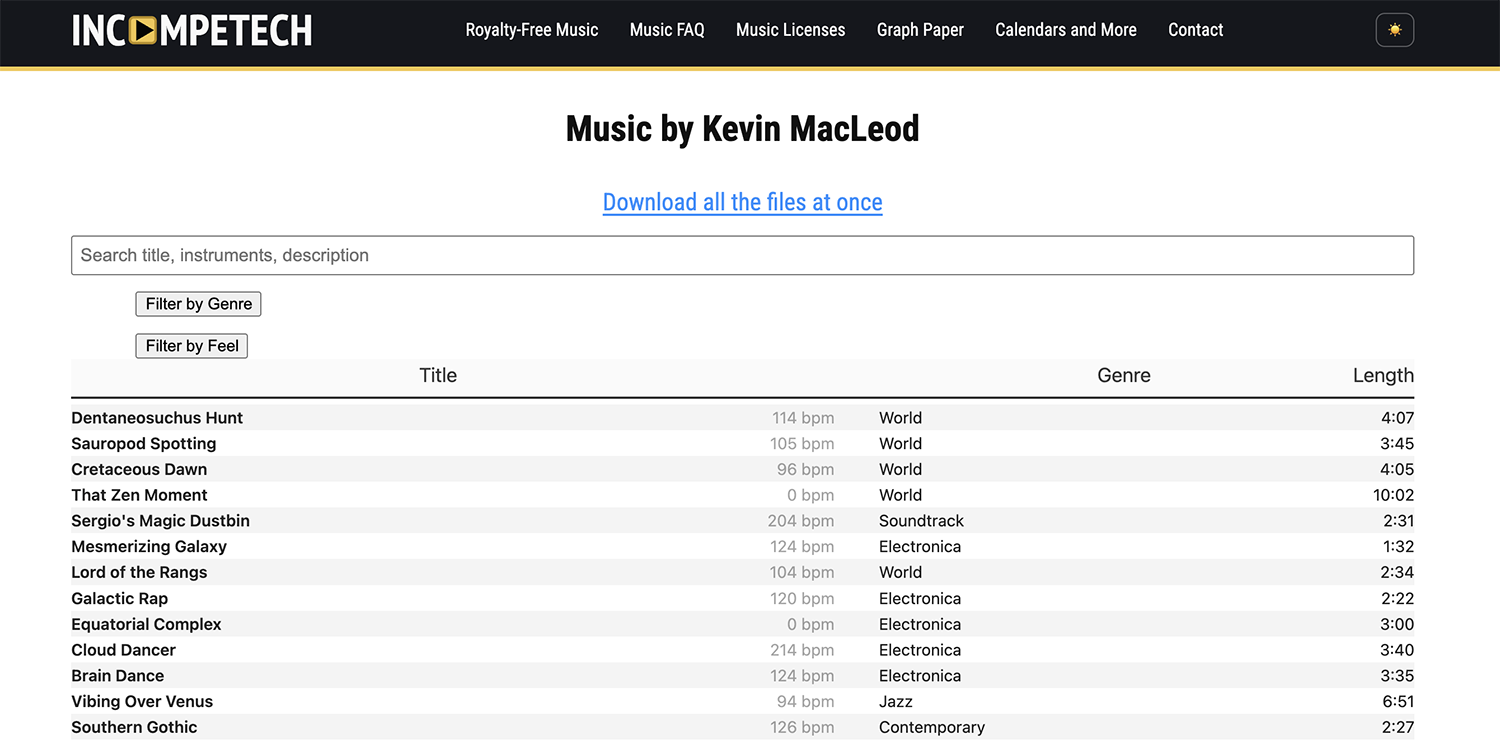Open the Cloud Dancer track

pos(124,650)
